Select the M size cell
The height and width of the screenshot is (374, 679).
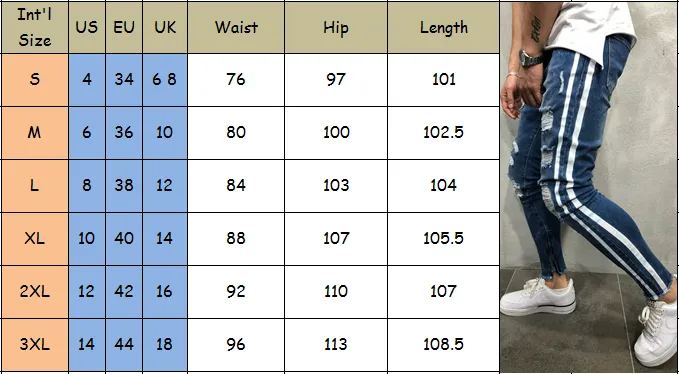35,133
